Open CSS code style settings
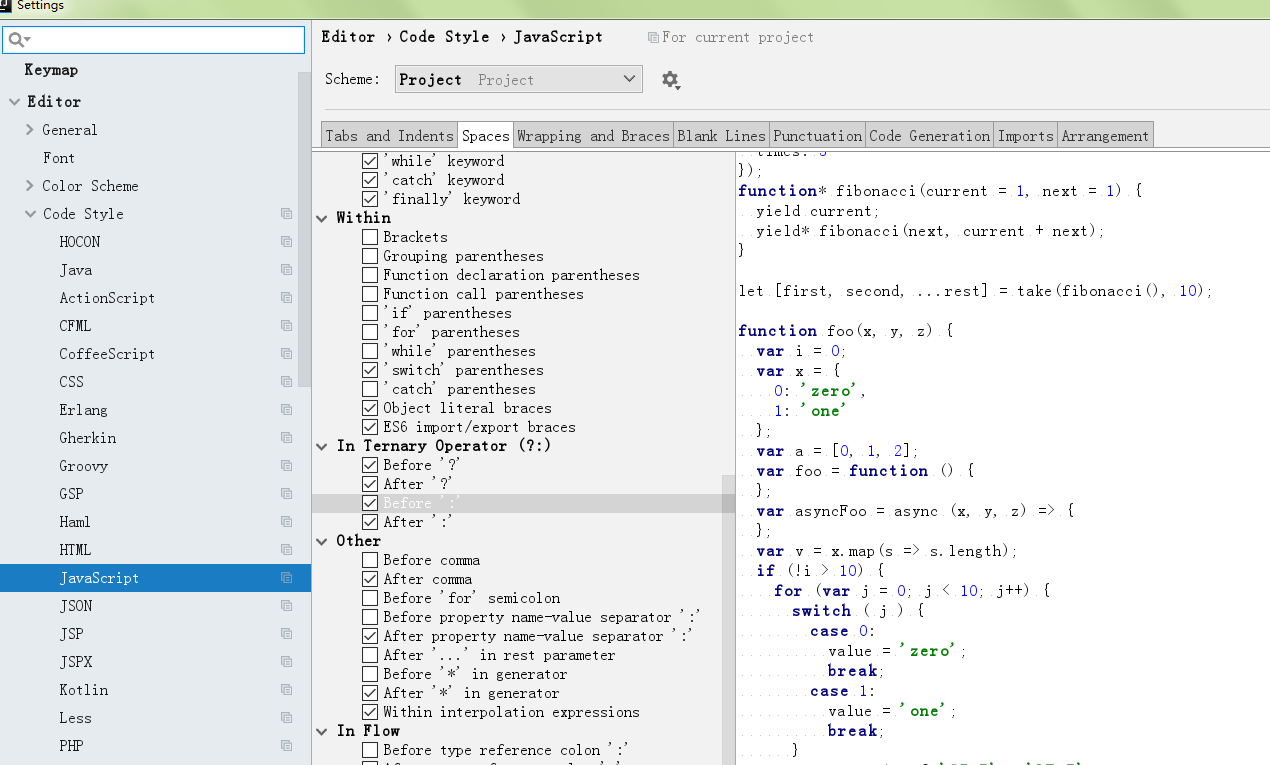The image size is (1270, 765). 71,382
